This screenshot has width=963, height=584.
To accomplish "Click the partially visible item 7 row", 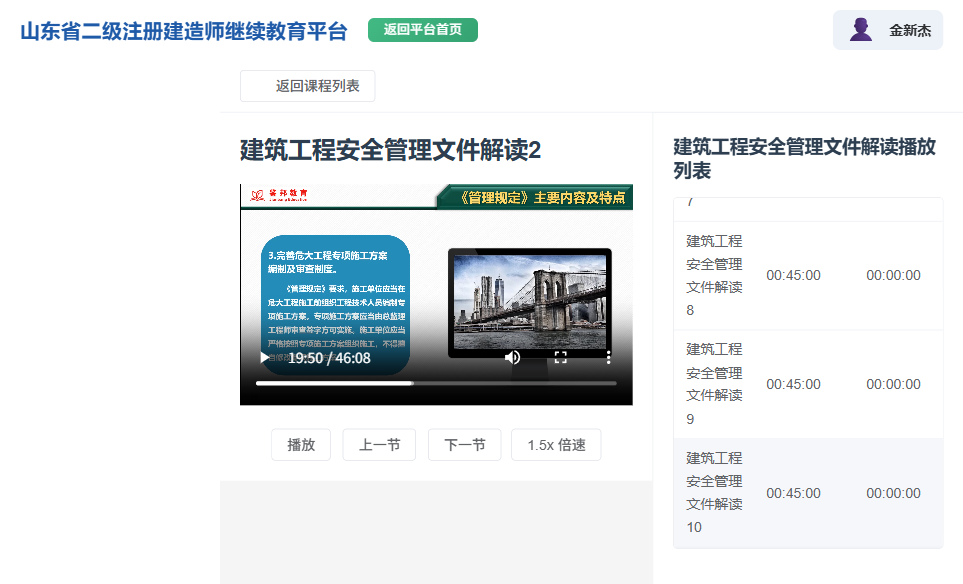I will point(808,209).
